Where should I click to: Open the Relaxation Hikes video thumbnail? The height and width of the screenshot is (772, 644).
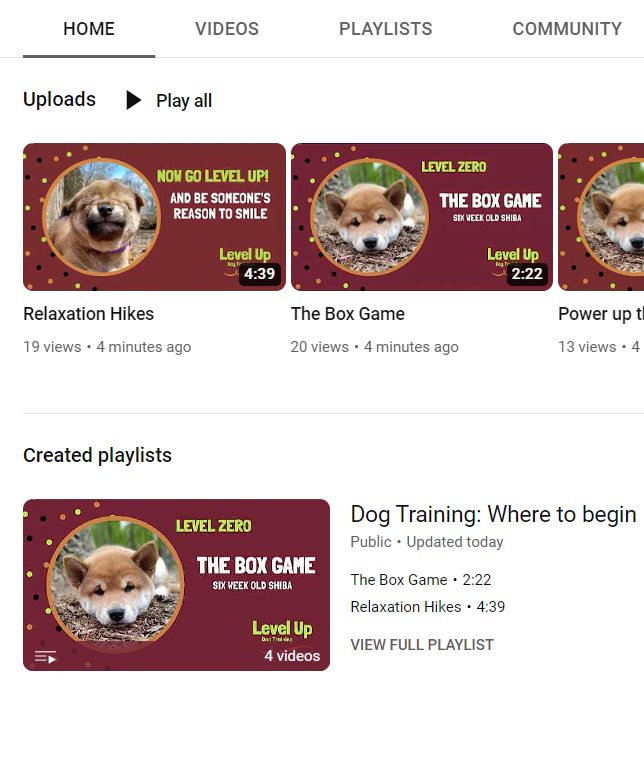[155, 217]
